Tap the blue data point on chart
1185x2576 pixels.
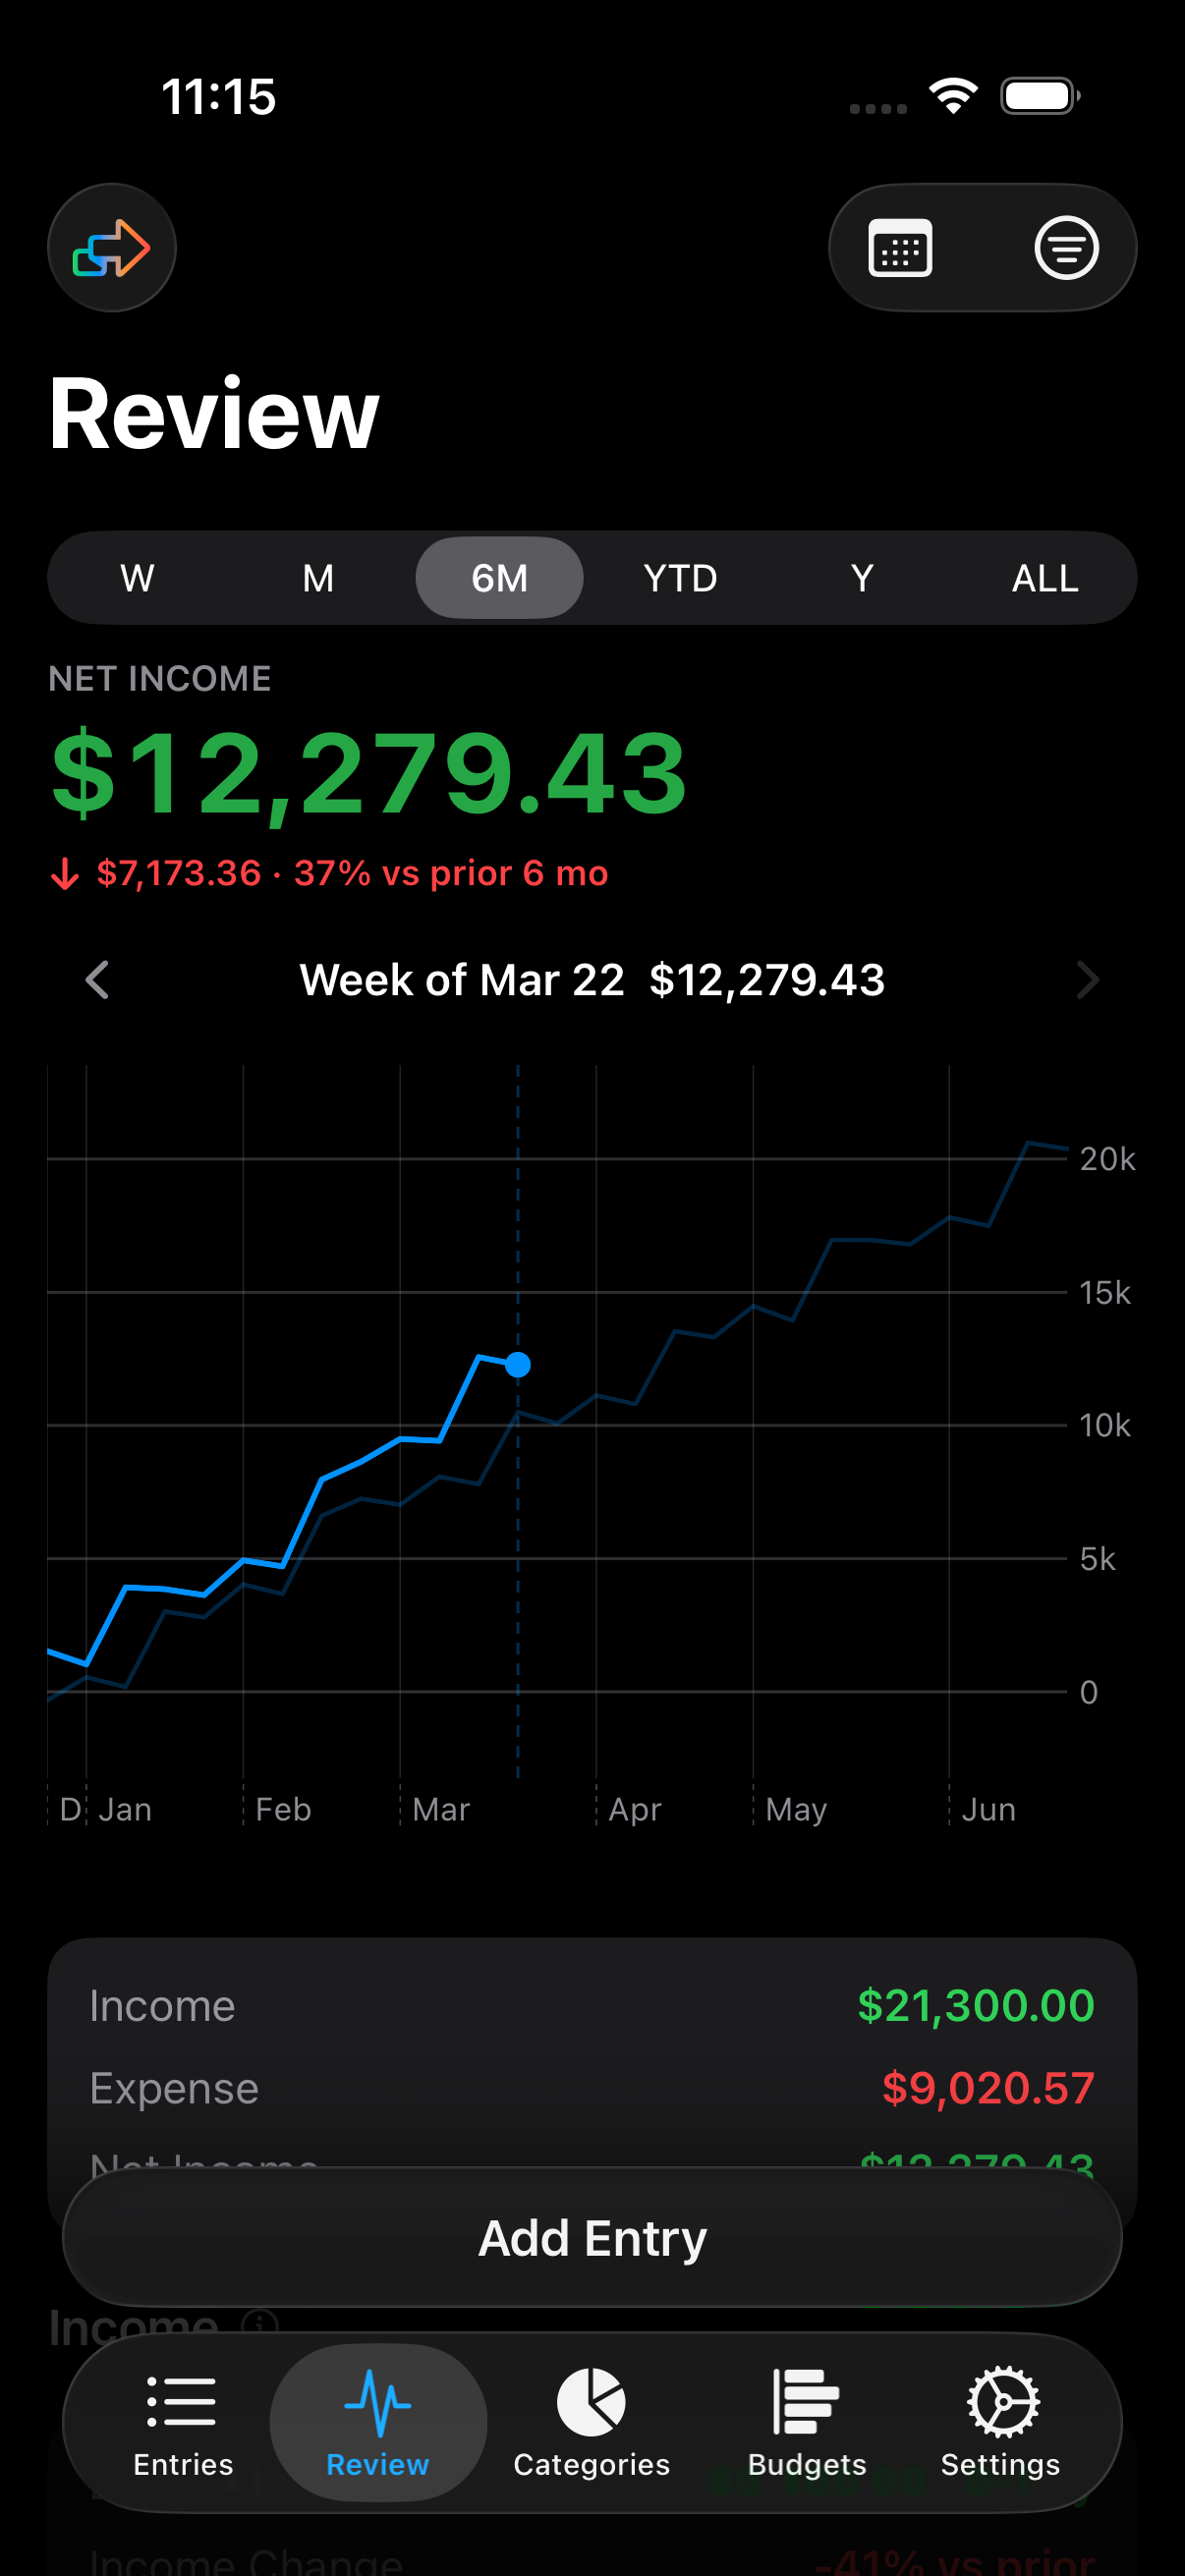click(x=518, y=1364)
